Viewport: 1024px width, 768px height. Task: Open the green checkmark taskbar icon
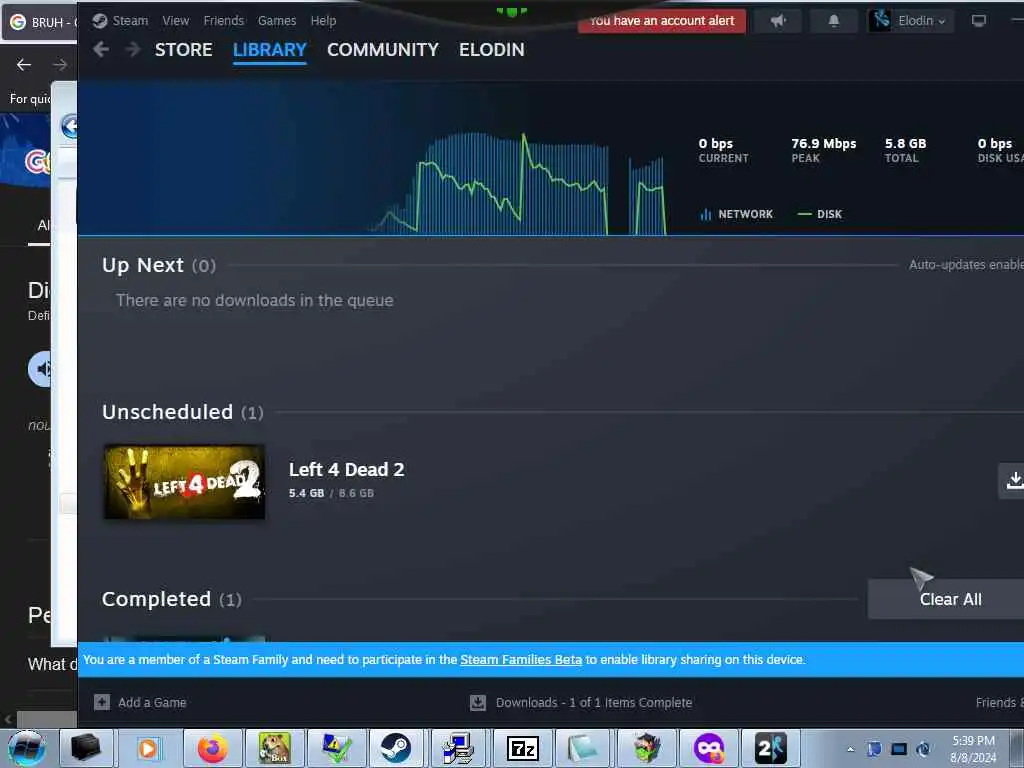[335, 748]
